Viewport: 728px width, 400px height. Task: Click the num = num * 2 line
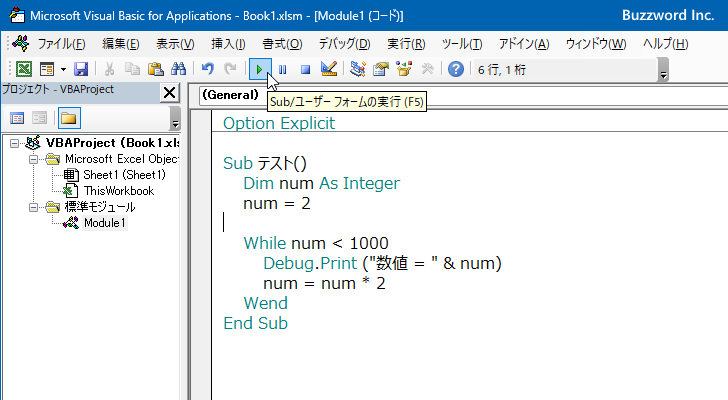324,283
